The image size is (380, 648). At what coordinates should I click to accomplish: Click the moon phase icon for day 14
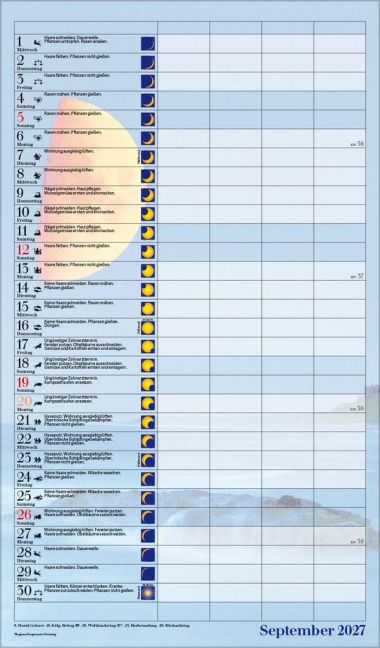coord(148,290)
